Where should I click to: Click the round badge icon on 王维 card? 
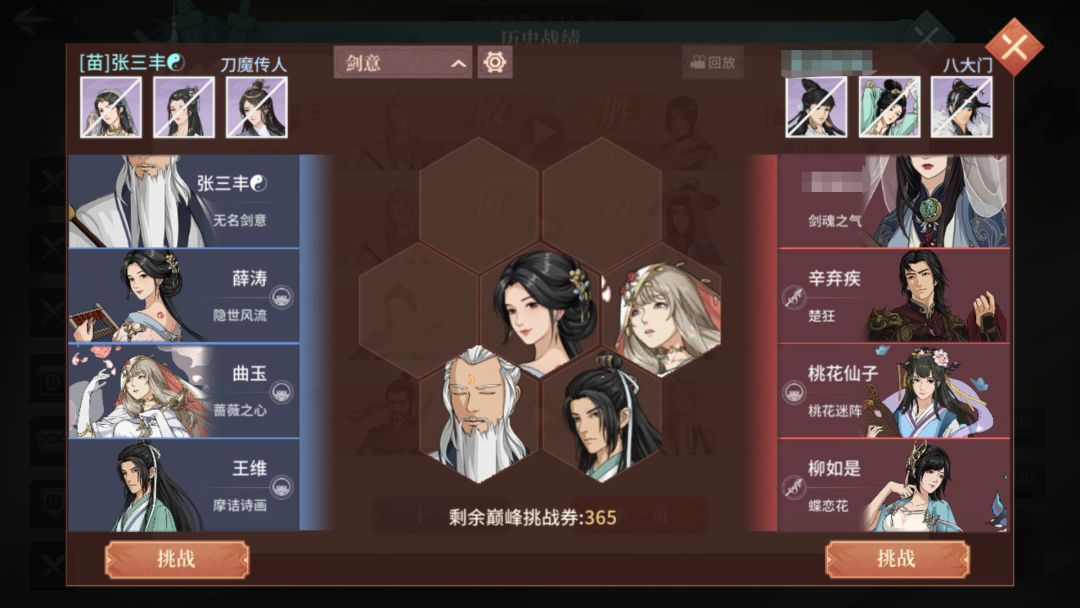pos(282,488)
